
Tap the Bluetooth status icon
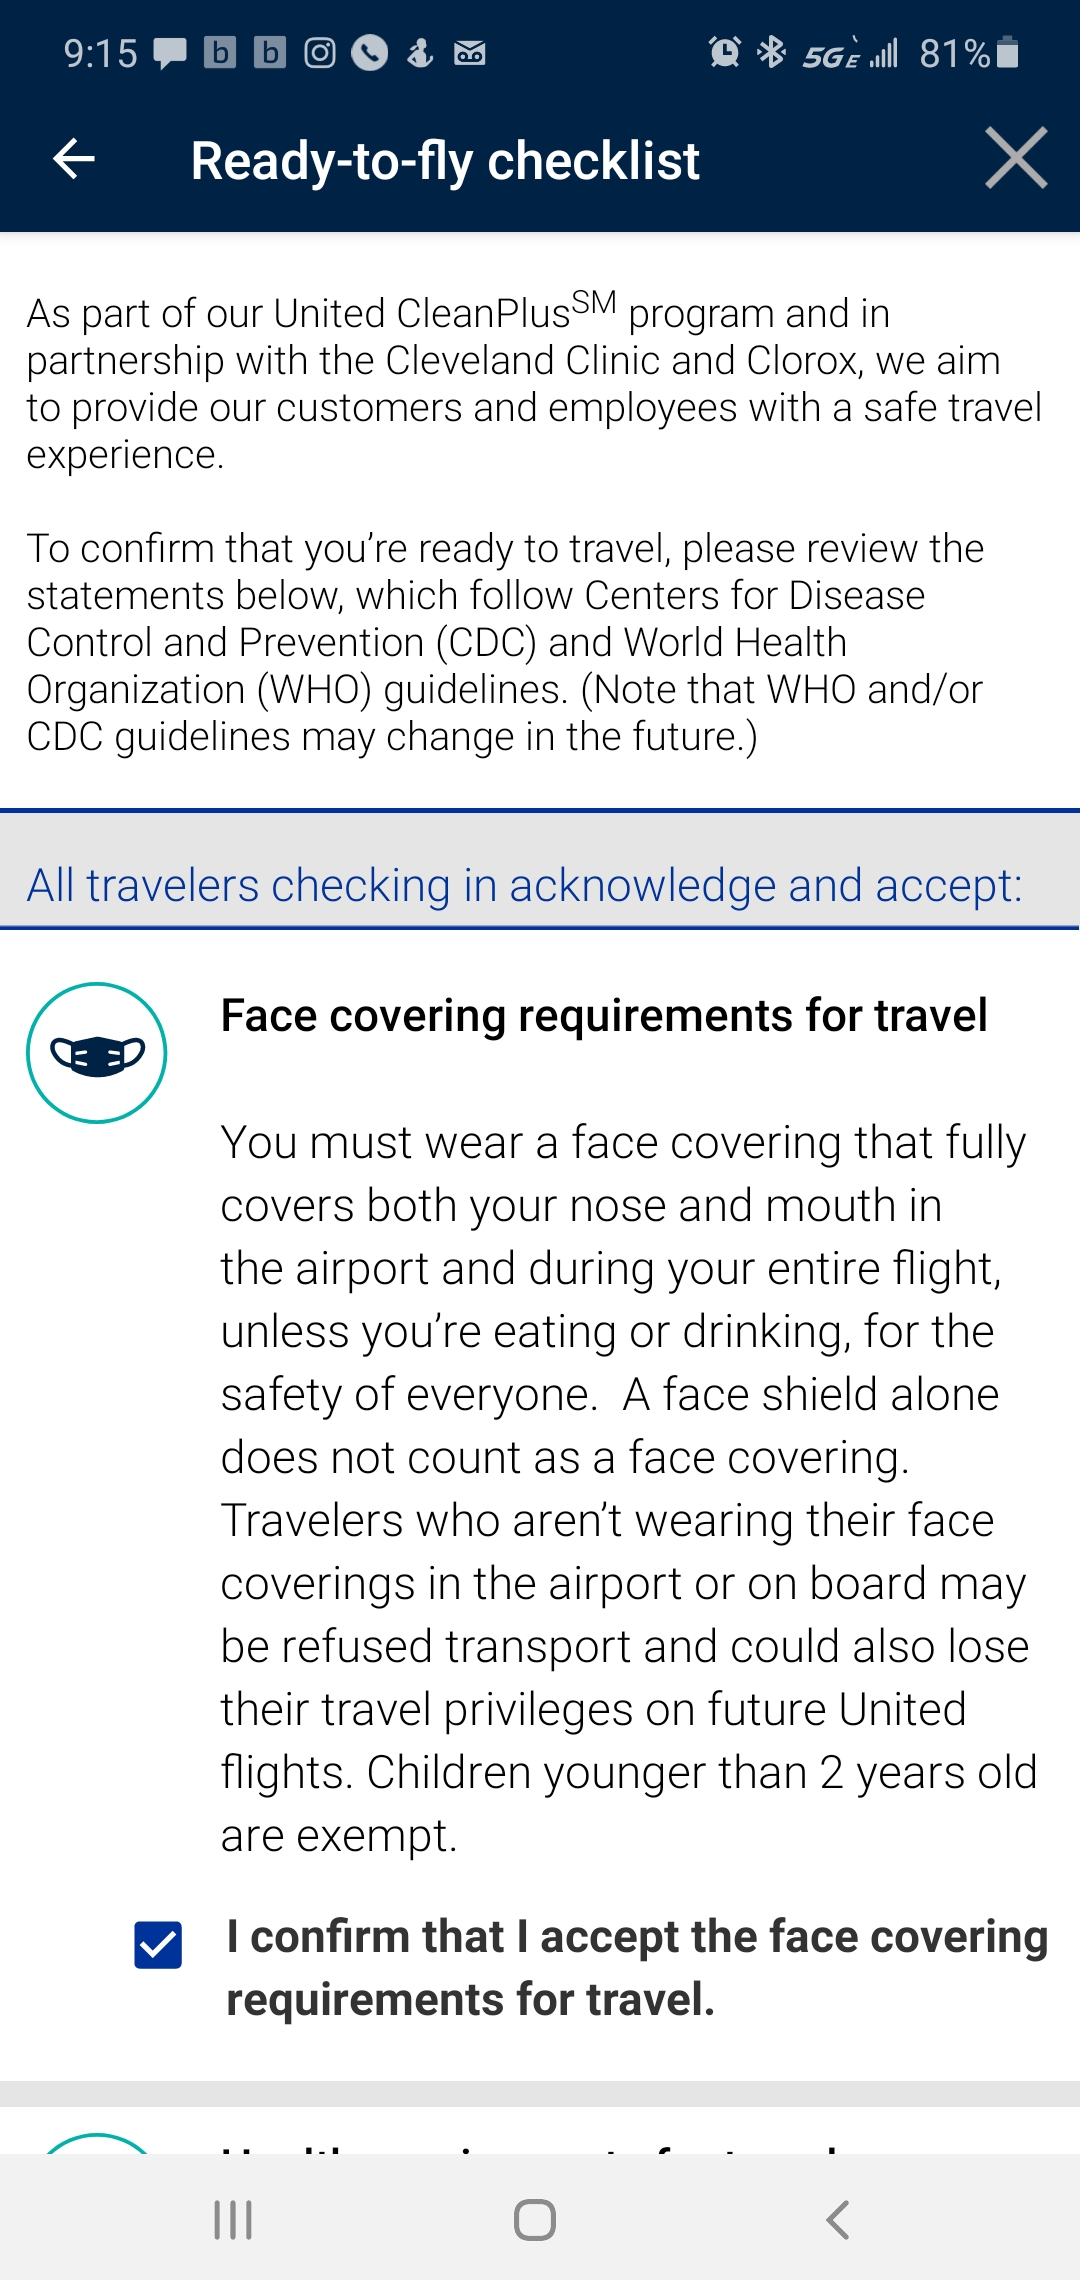tap(771, 52)
